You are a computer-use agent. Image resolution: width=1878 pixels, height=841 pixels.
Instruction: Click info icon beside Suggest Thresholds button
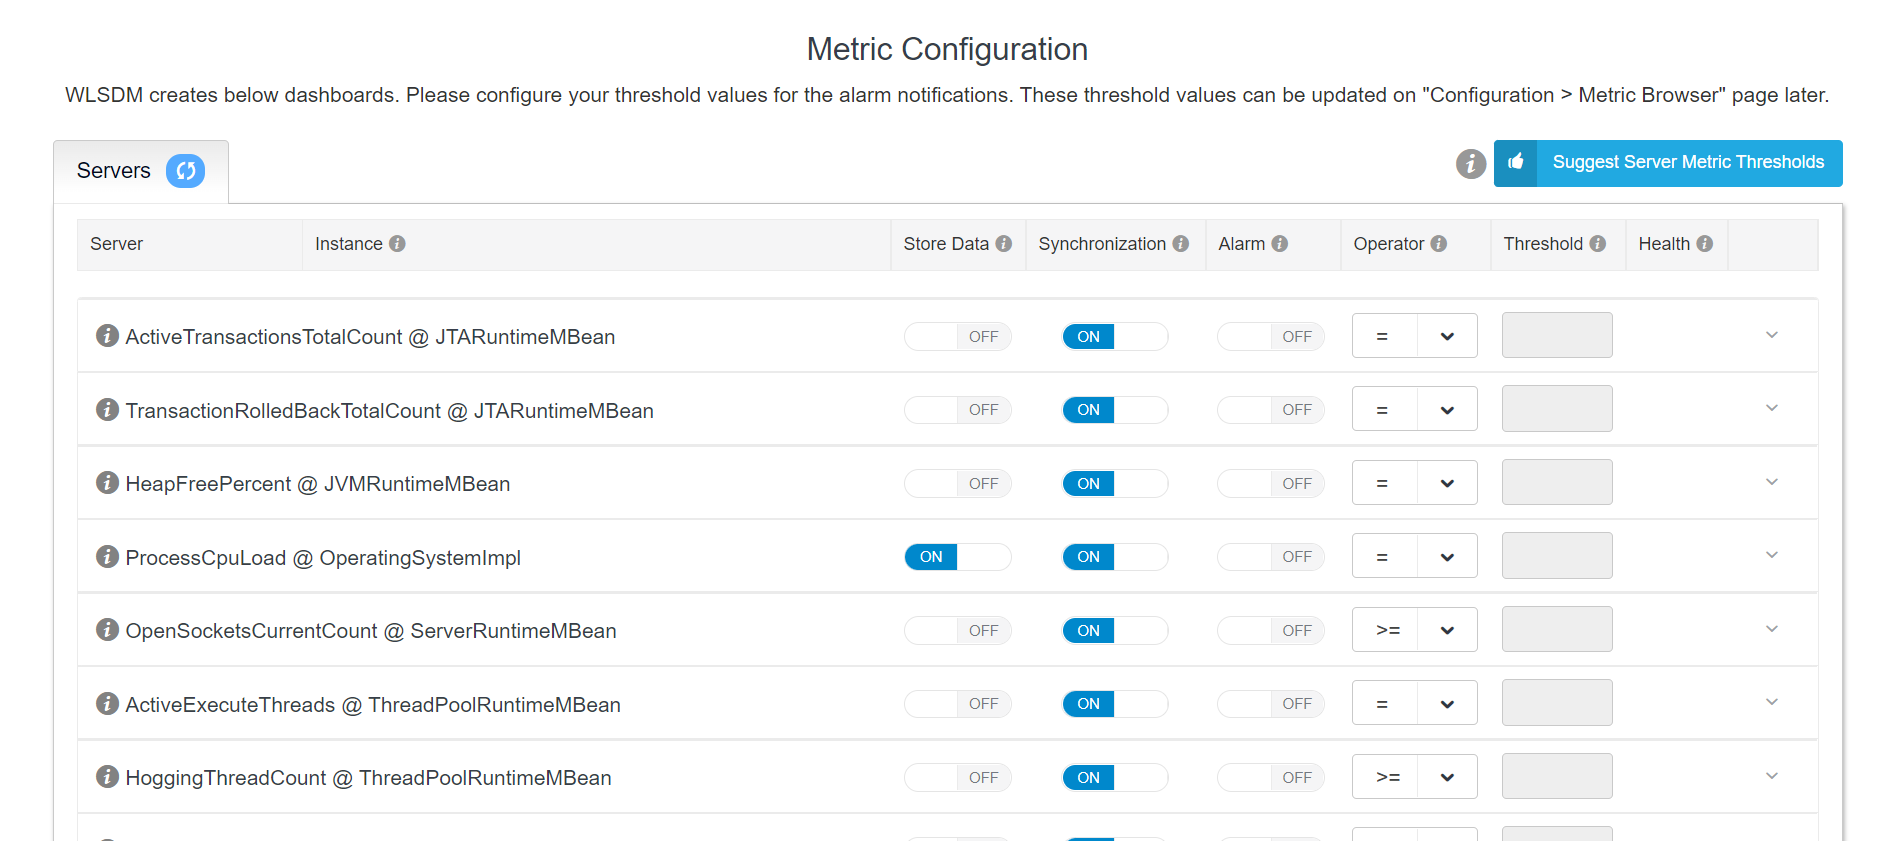point(1470,163)
